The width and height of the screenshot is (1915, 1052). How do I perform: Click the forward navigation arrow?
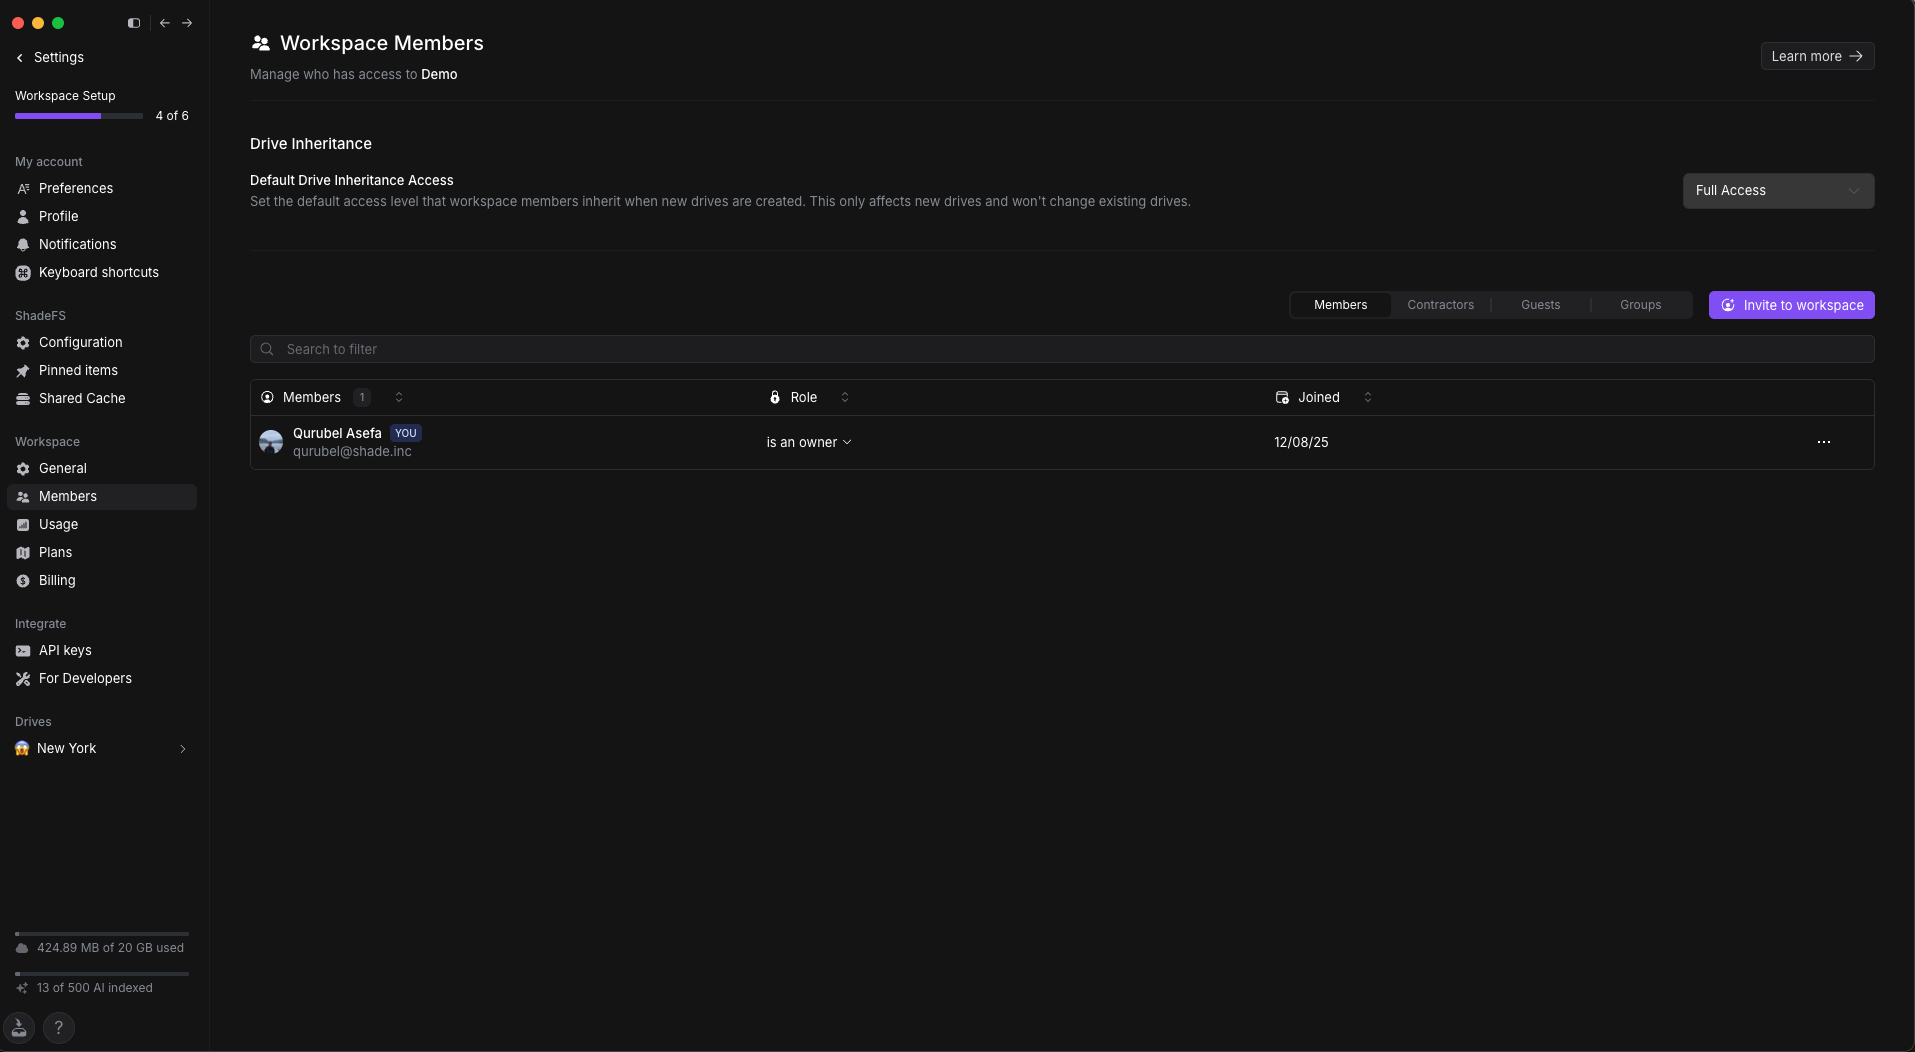pos(187,23)
